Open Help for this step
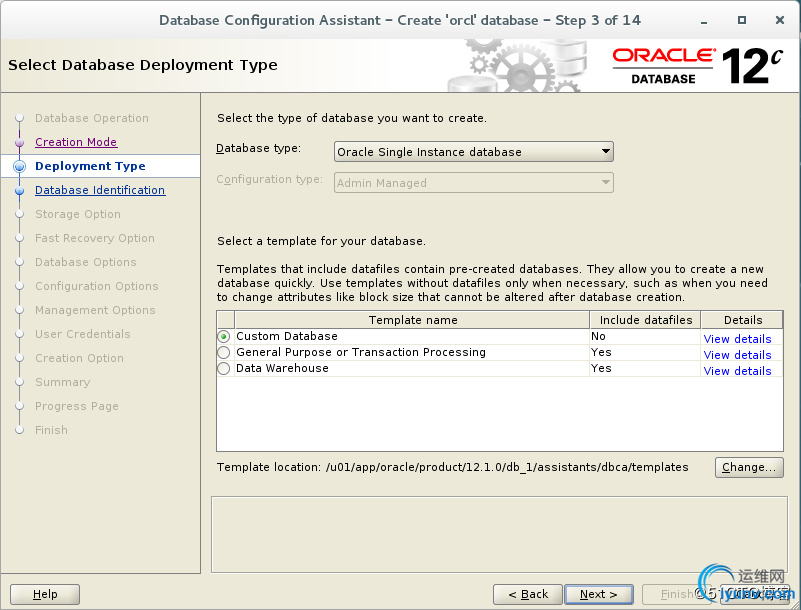Image resolution: width=801 pixels, height=610 pixels. [45, 594]
